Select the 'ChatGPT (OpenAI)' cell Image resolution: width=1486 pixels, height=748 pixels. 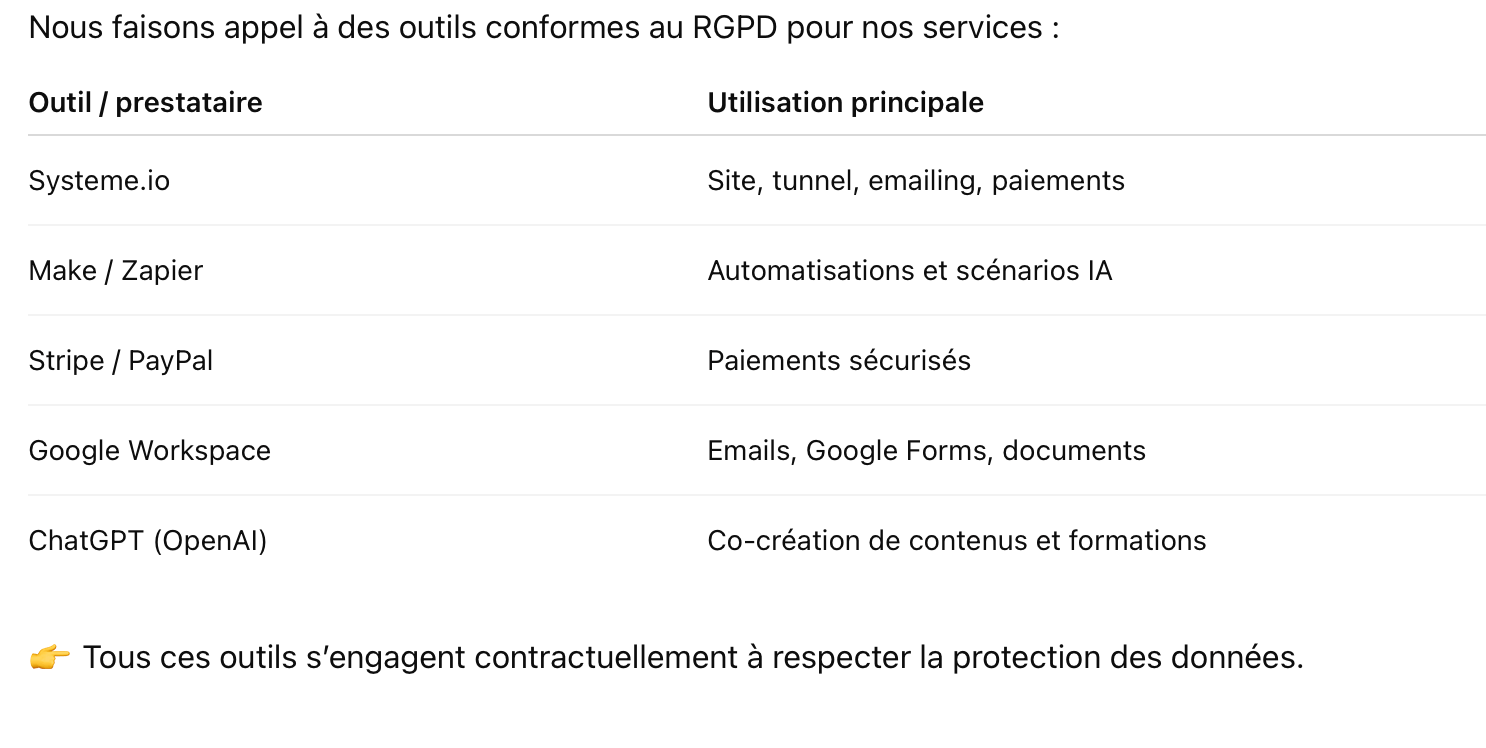(x=148, y=541)
